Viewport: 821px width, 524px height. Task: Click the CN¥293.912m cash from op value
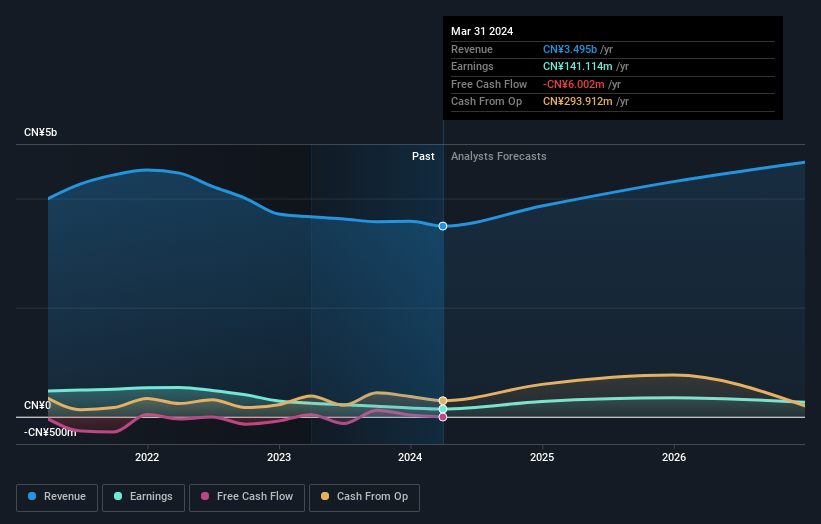(x=578, y=102)
